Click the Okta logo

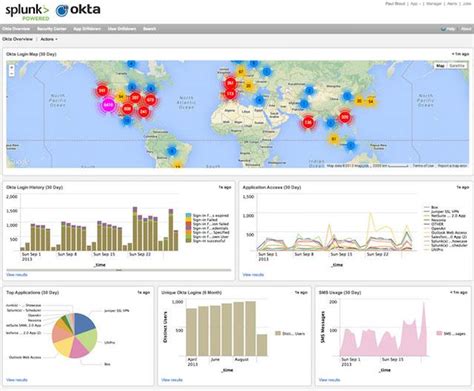pos(78,10)
